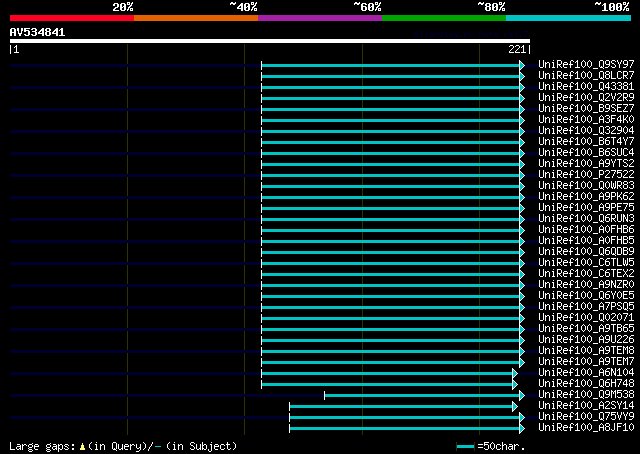Click the UniRef100_Q0WR83 label
Viewport: 640px width, 454px height.
tap(586, 186)
